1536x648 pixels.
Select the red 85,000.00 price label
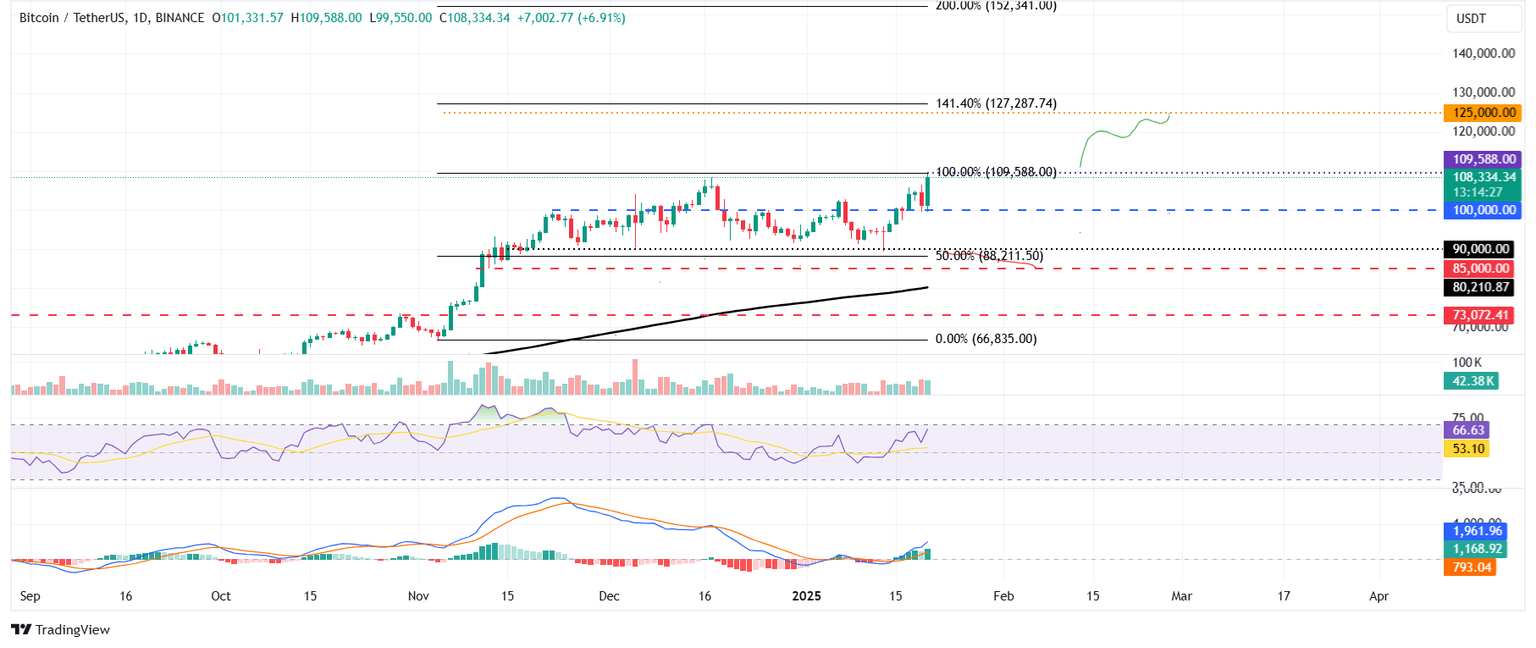click(1483, 268)
